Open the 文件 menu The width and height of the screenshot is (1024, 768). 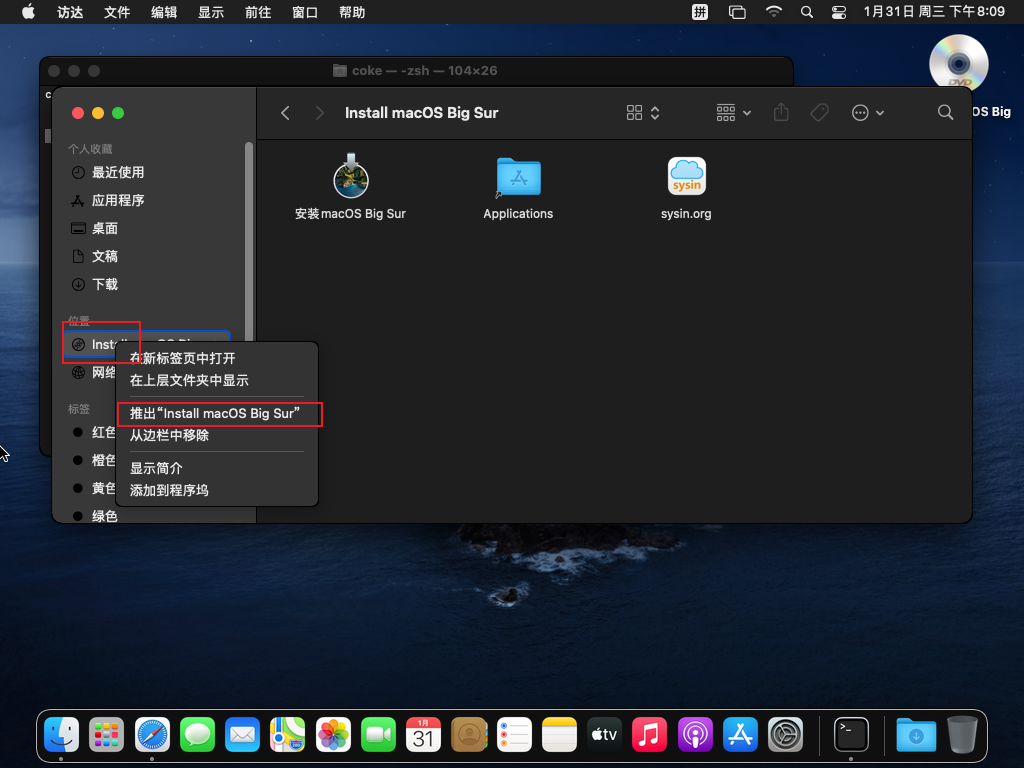(117, 12)
